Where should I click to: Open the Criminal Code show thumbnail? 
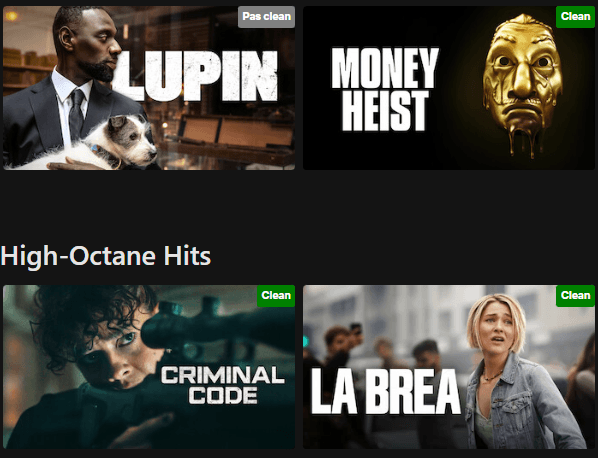[x=149, y=367]
